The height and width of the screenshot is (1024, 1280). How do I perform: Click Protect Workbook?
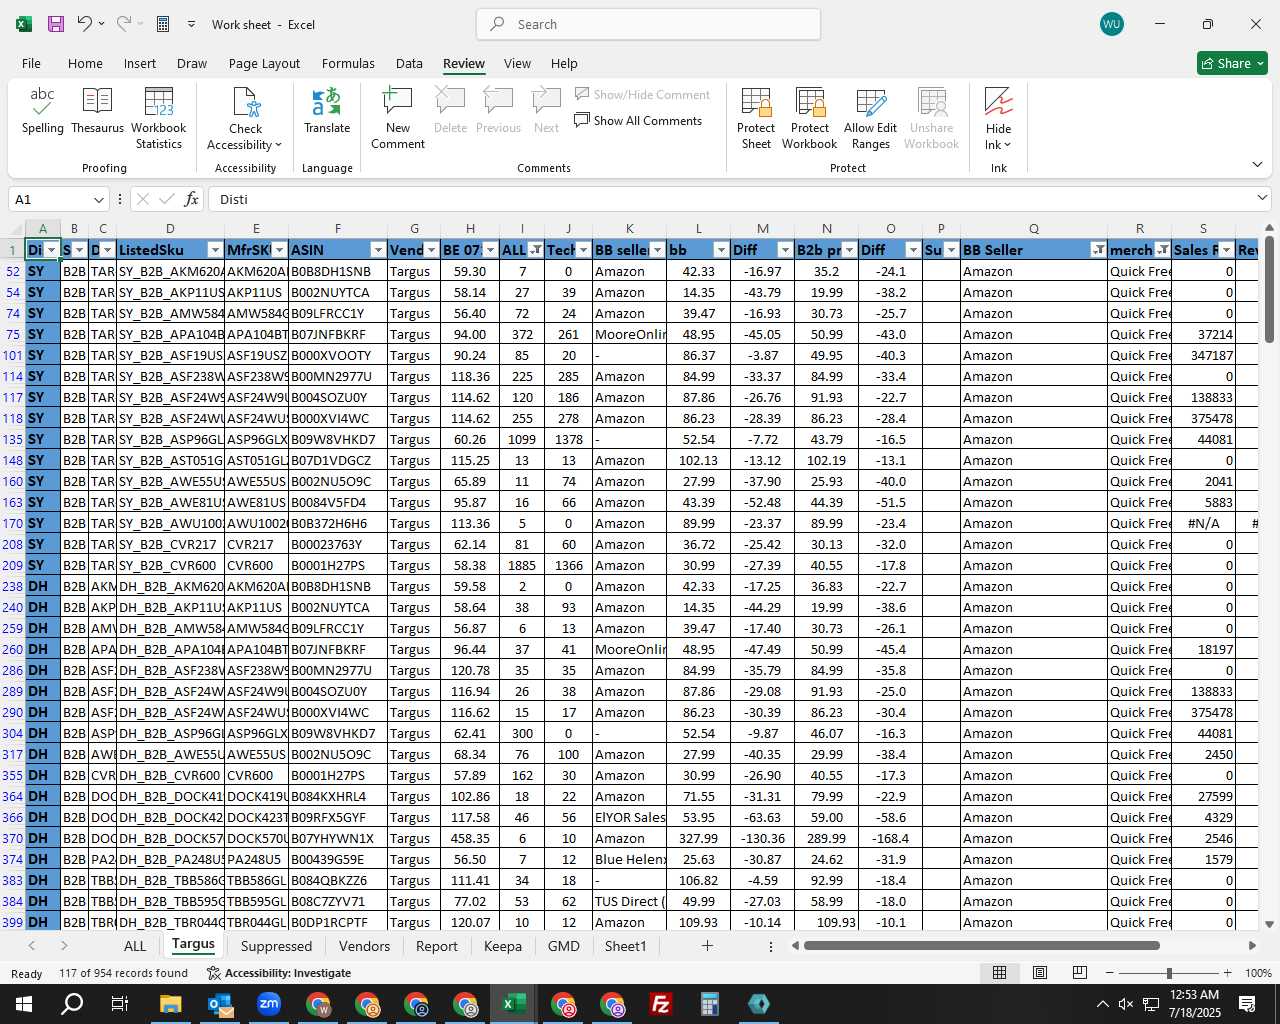[x=809, y=119]
